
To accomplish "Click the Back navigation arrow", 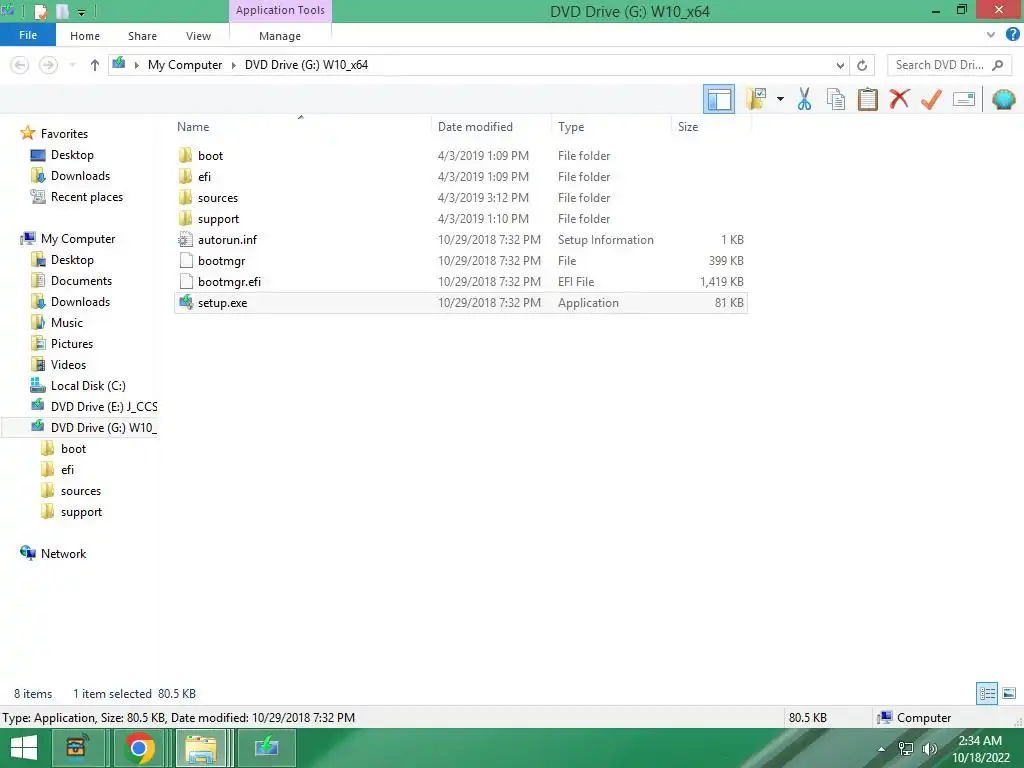I will pos(20,65).
